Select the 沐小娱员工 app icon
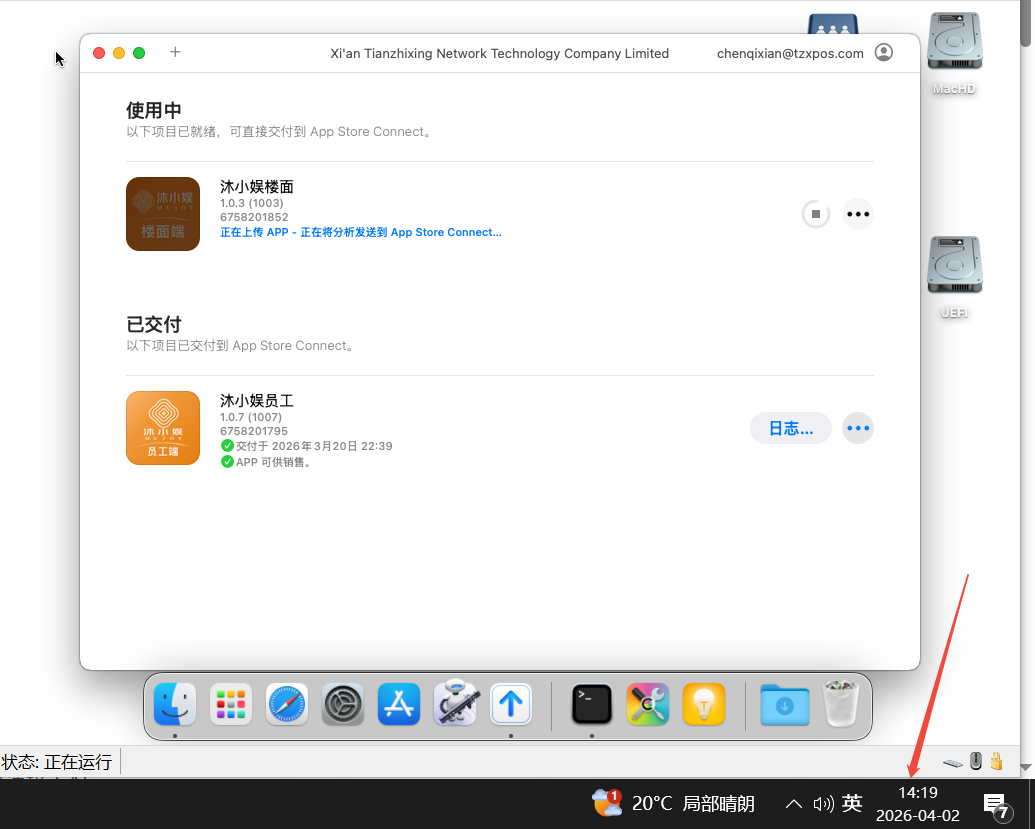This screenshot has height=829, width=1035. click(x=163, y=428)
